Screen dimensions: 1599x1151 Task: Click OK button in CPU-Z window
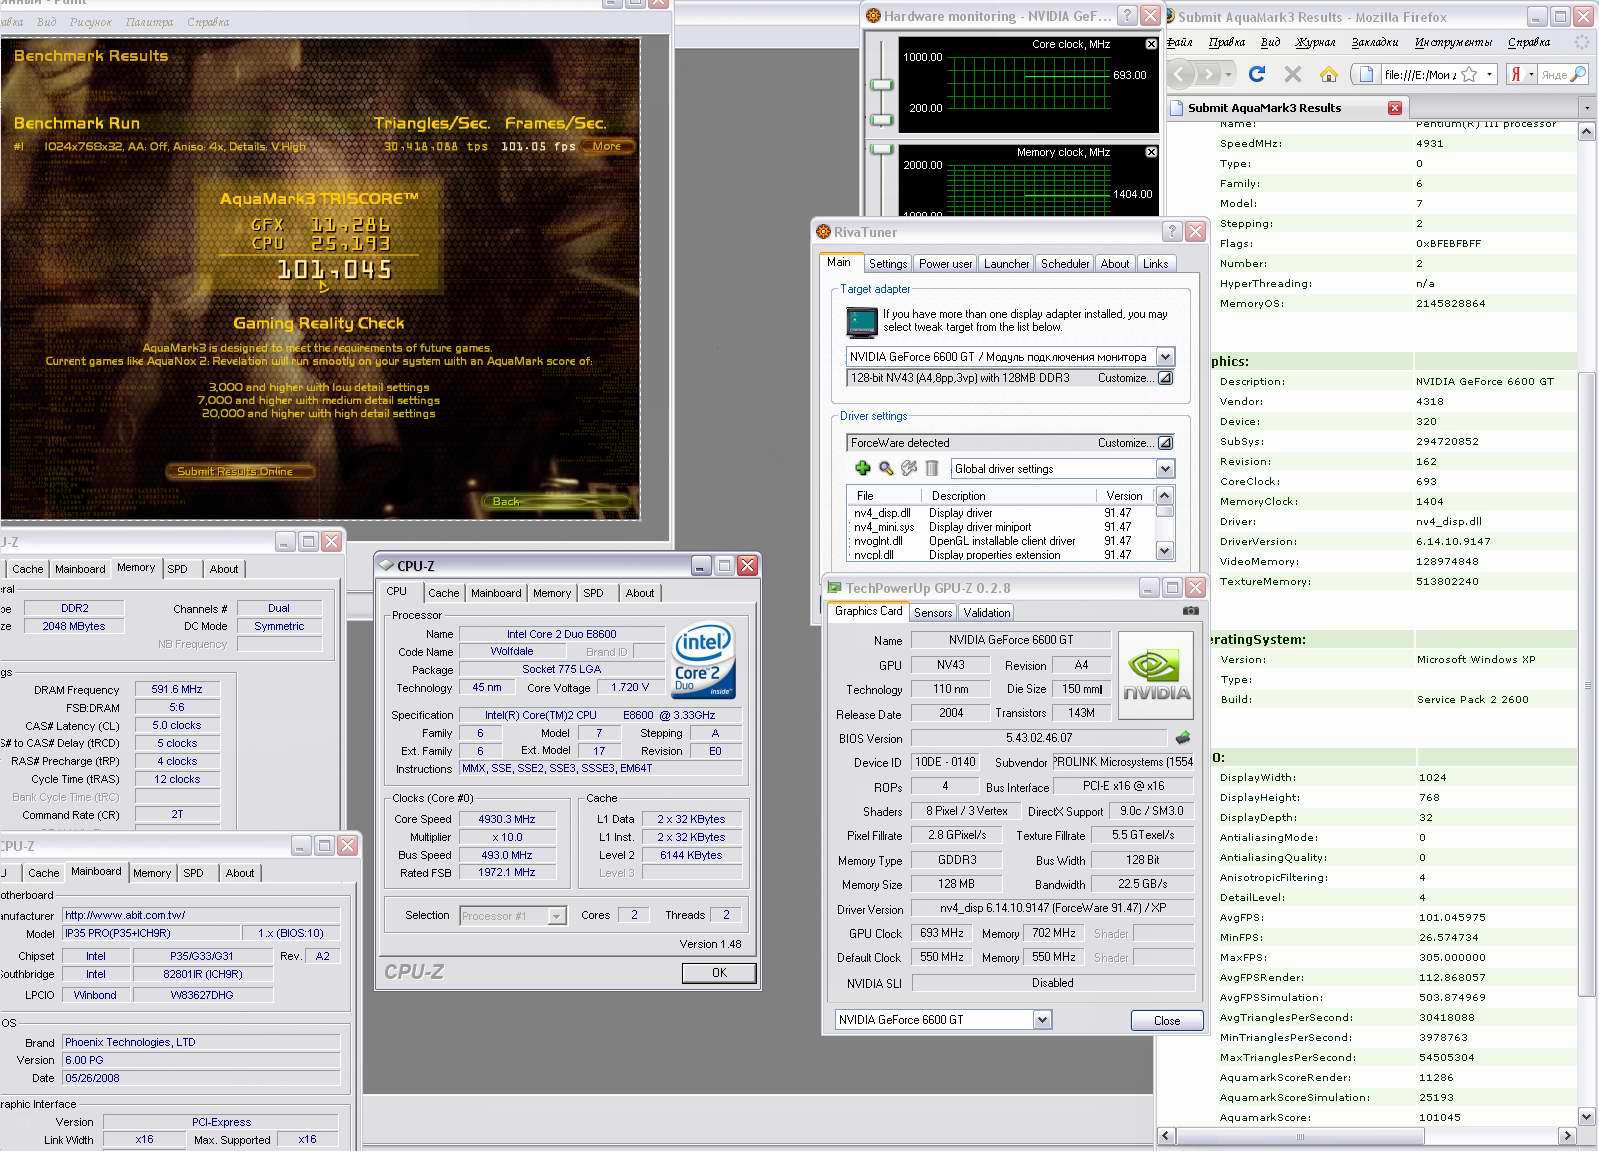point(719,973)
